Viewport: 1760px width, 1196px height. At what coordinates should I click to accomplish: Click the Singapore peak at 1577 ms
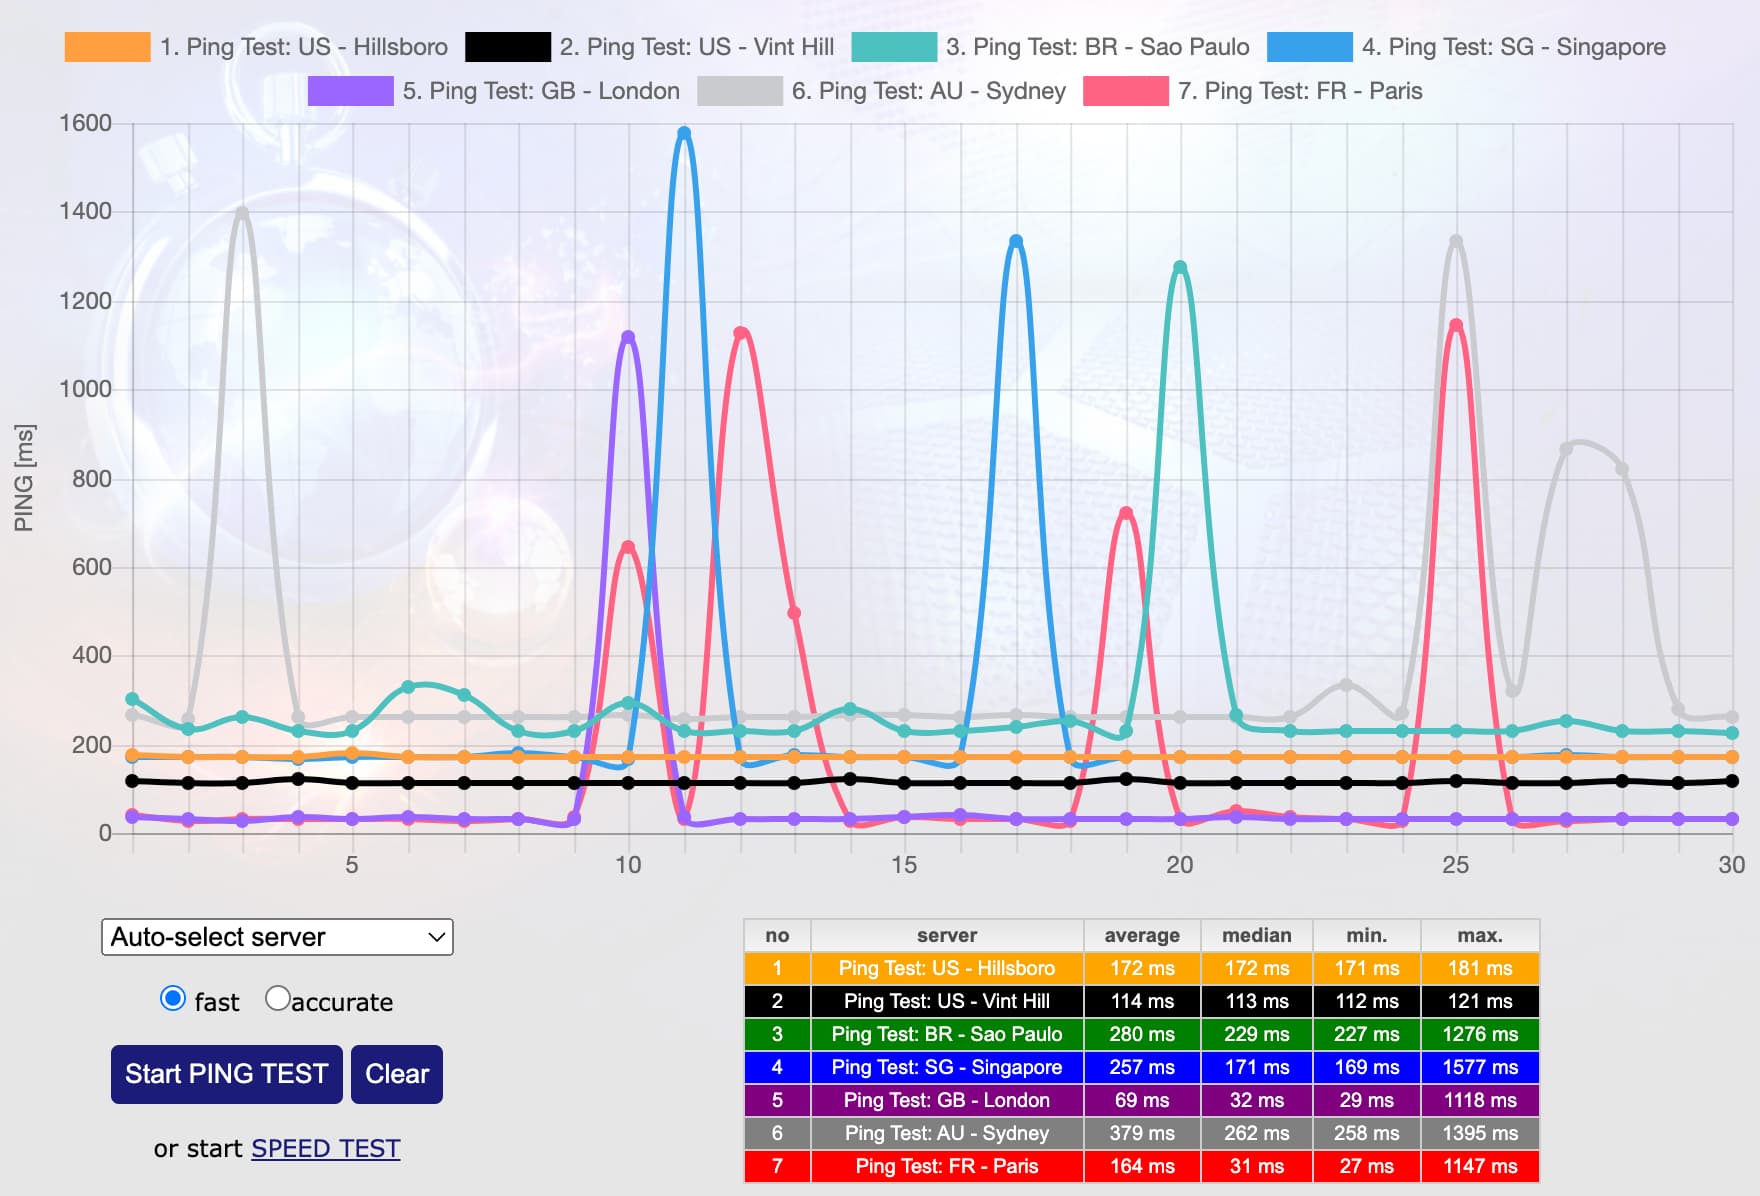pyautogui.click(x=683, y=131)
